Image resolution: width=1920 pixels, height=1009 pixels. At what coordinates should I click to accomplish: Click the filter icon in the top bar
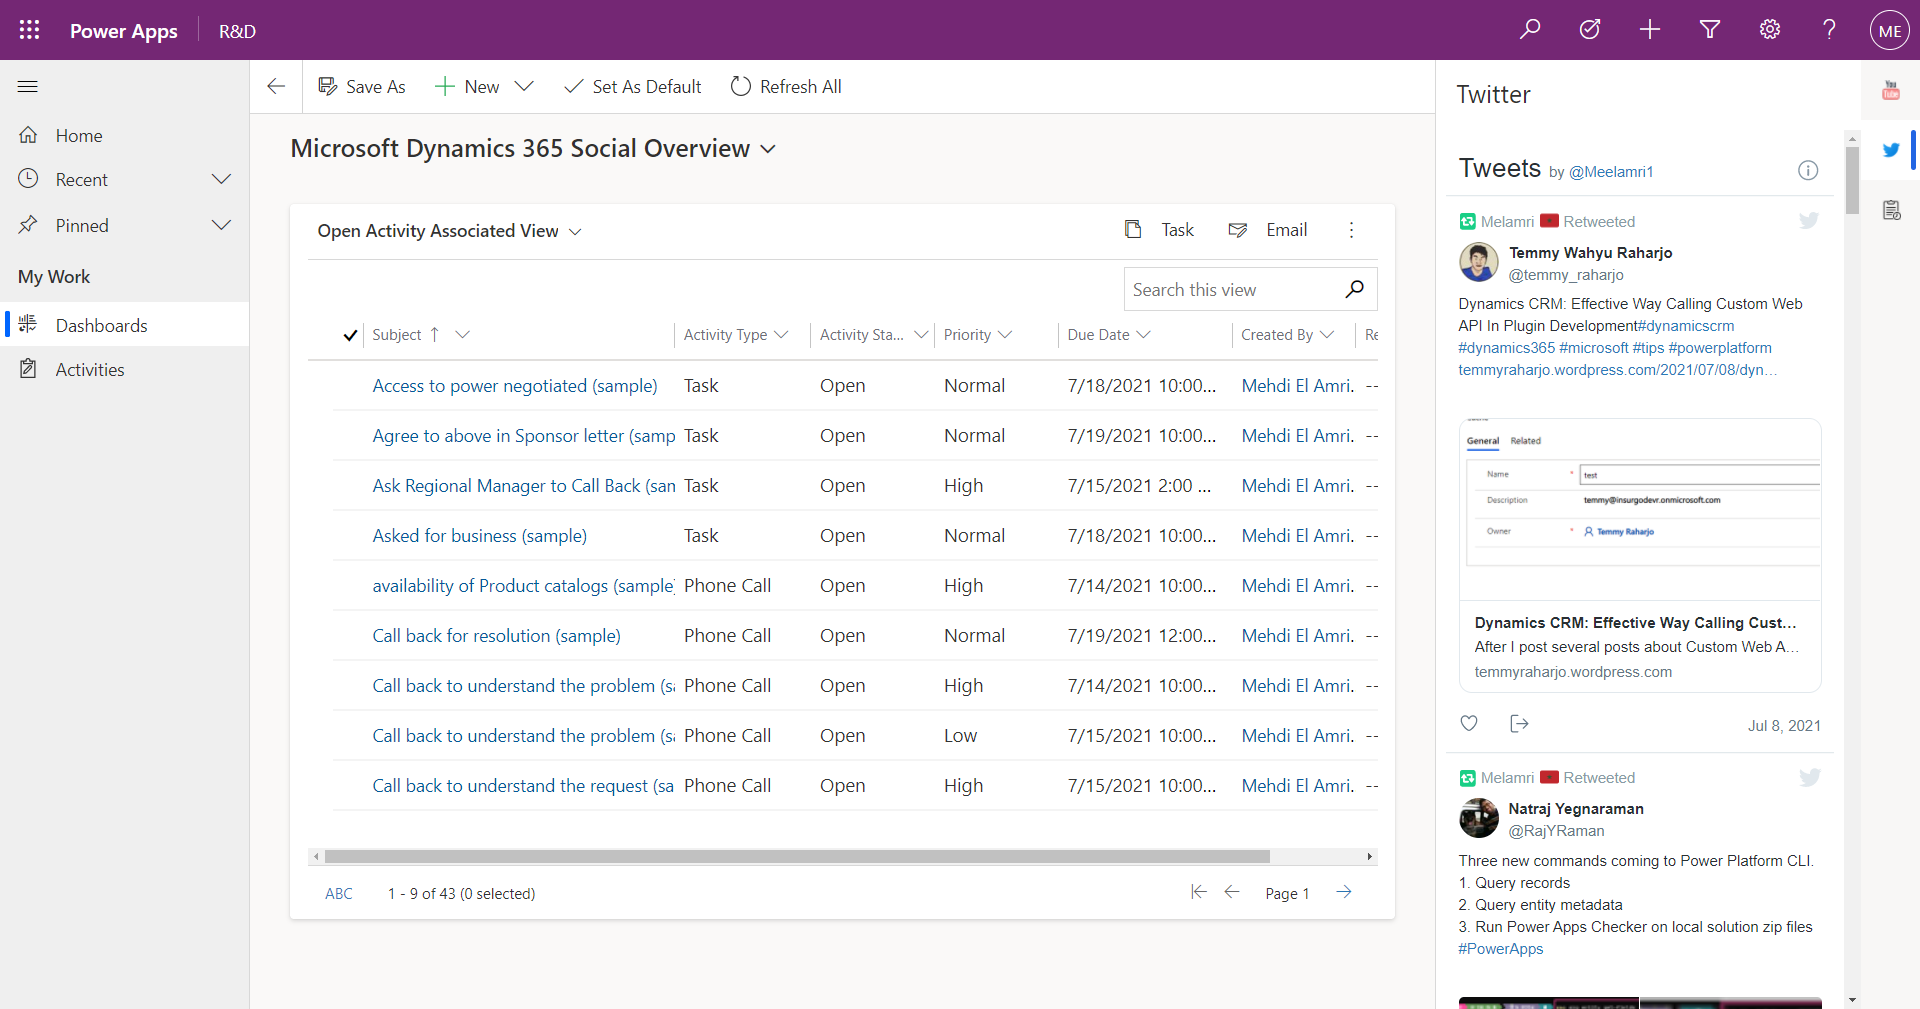pos(1709,29)
